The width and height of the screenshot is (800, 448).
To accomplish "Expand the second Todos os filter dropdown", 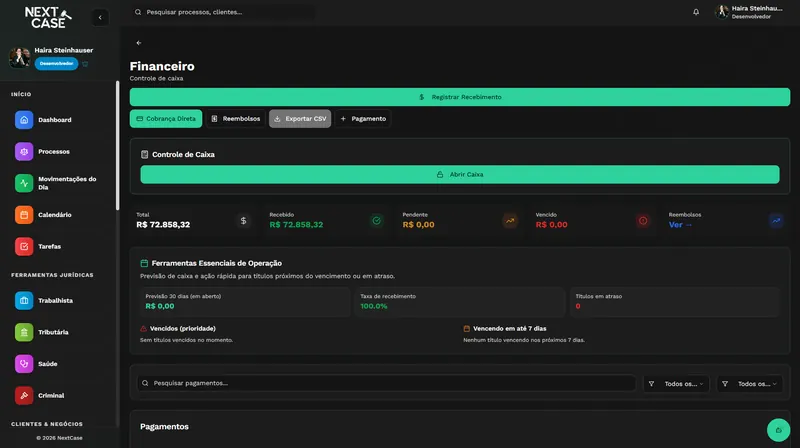I will point(749,384).
